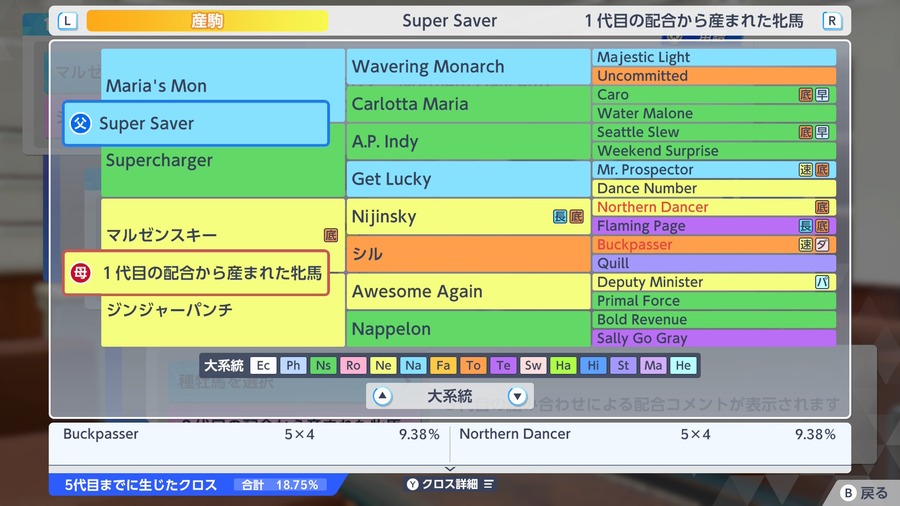Viewport: 900px width, 506px height.
Task: Click the Ro lineage color swatch
Action: pos(353,365)
